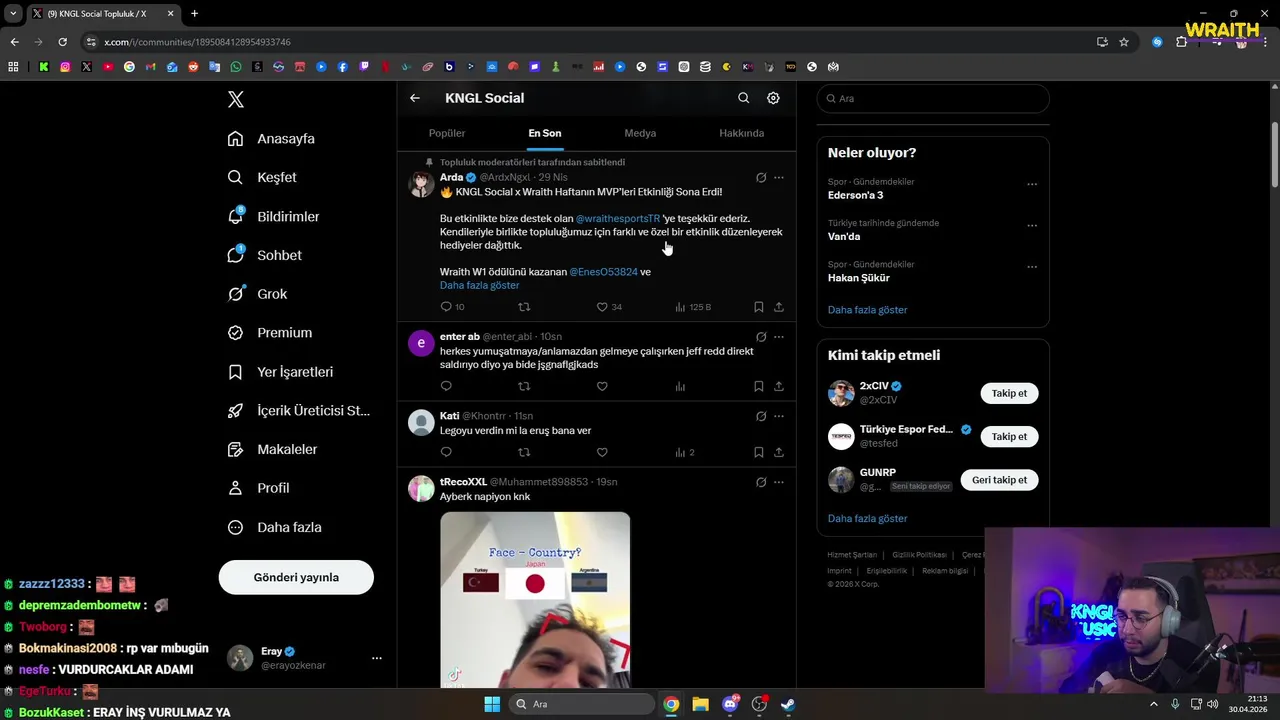Switch to En Son tab
Image resolution: width=1280 pixels, height=720 pixels.
pyautogui.click(x=545, y=133)
